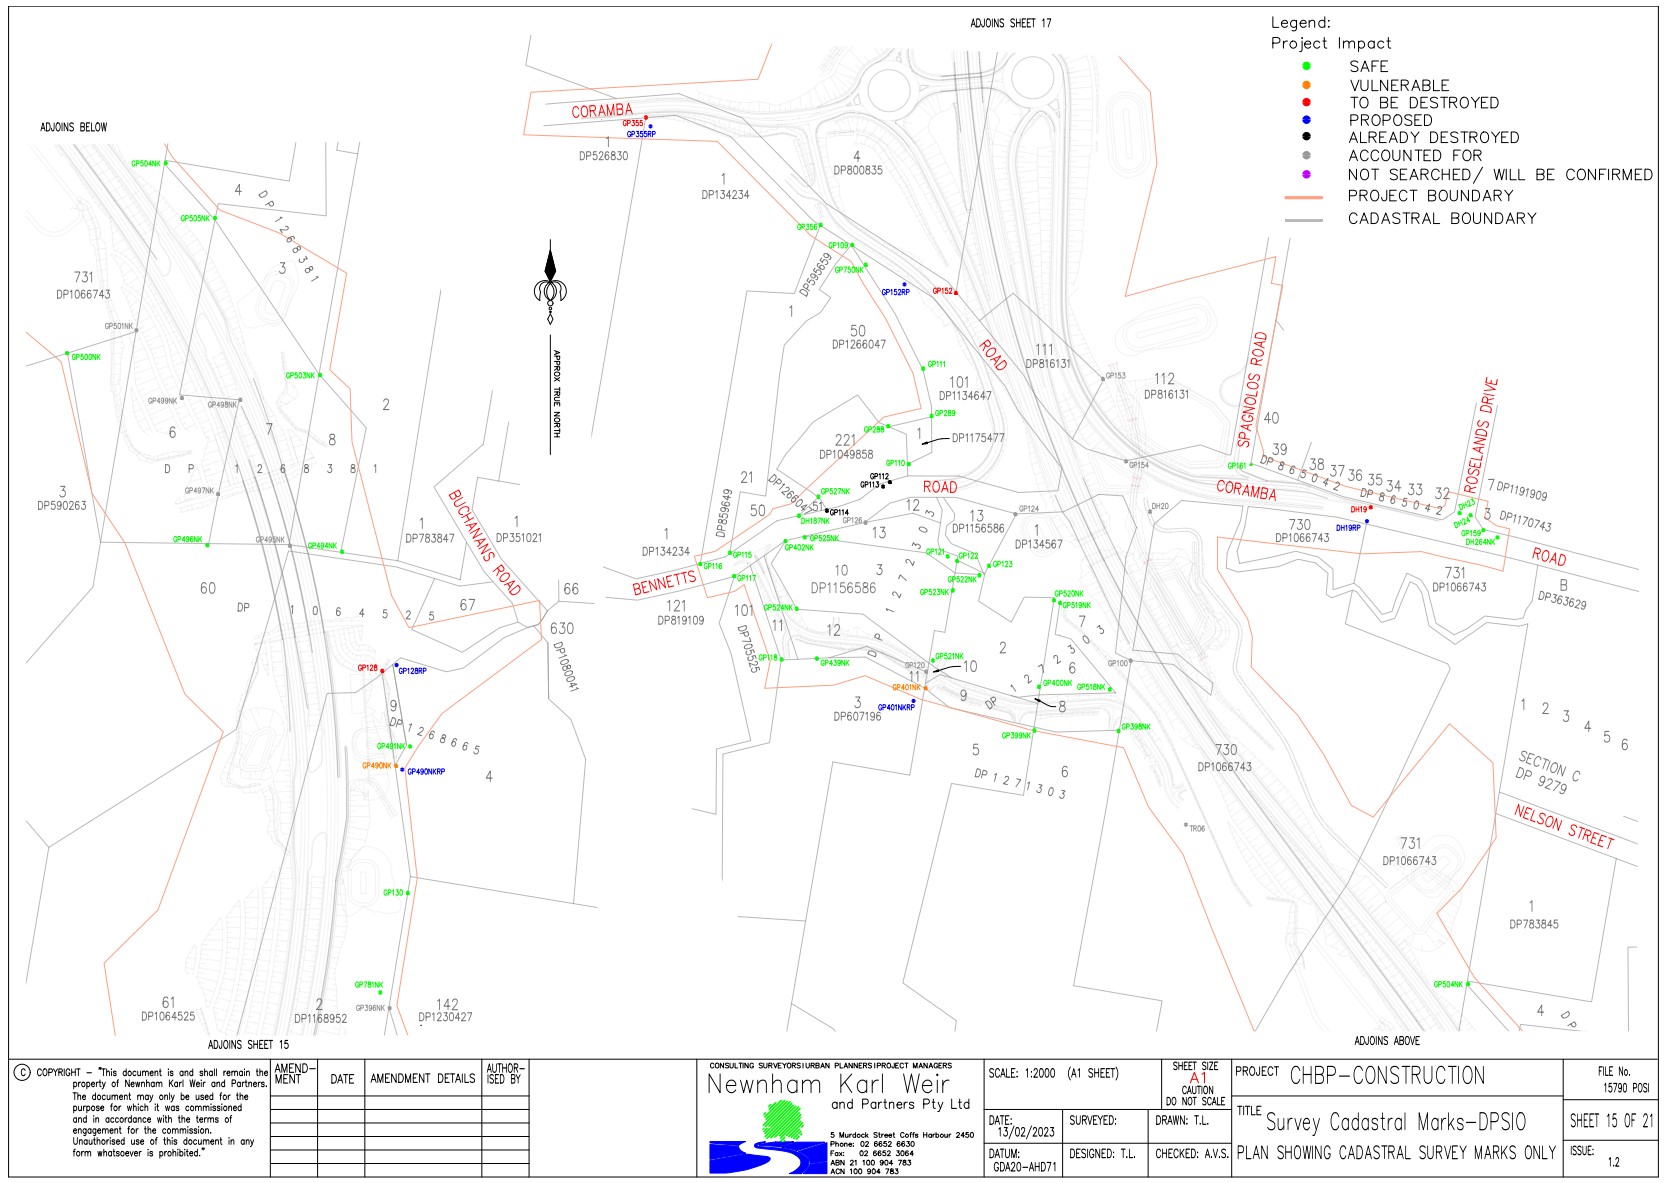Viewport: 1667px width, 1183px height.
Task: Click the ADJOINS SHEET 15 reference
Action: coord(248,1045)
